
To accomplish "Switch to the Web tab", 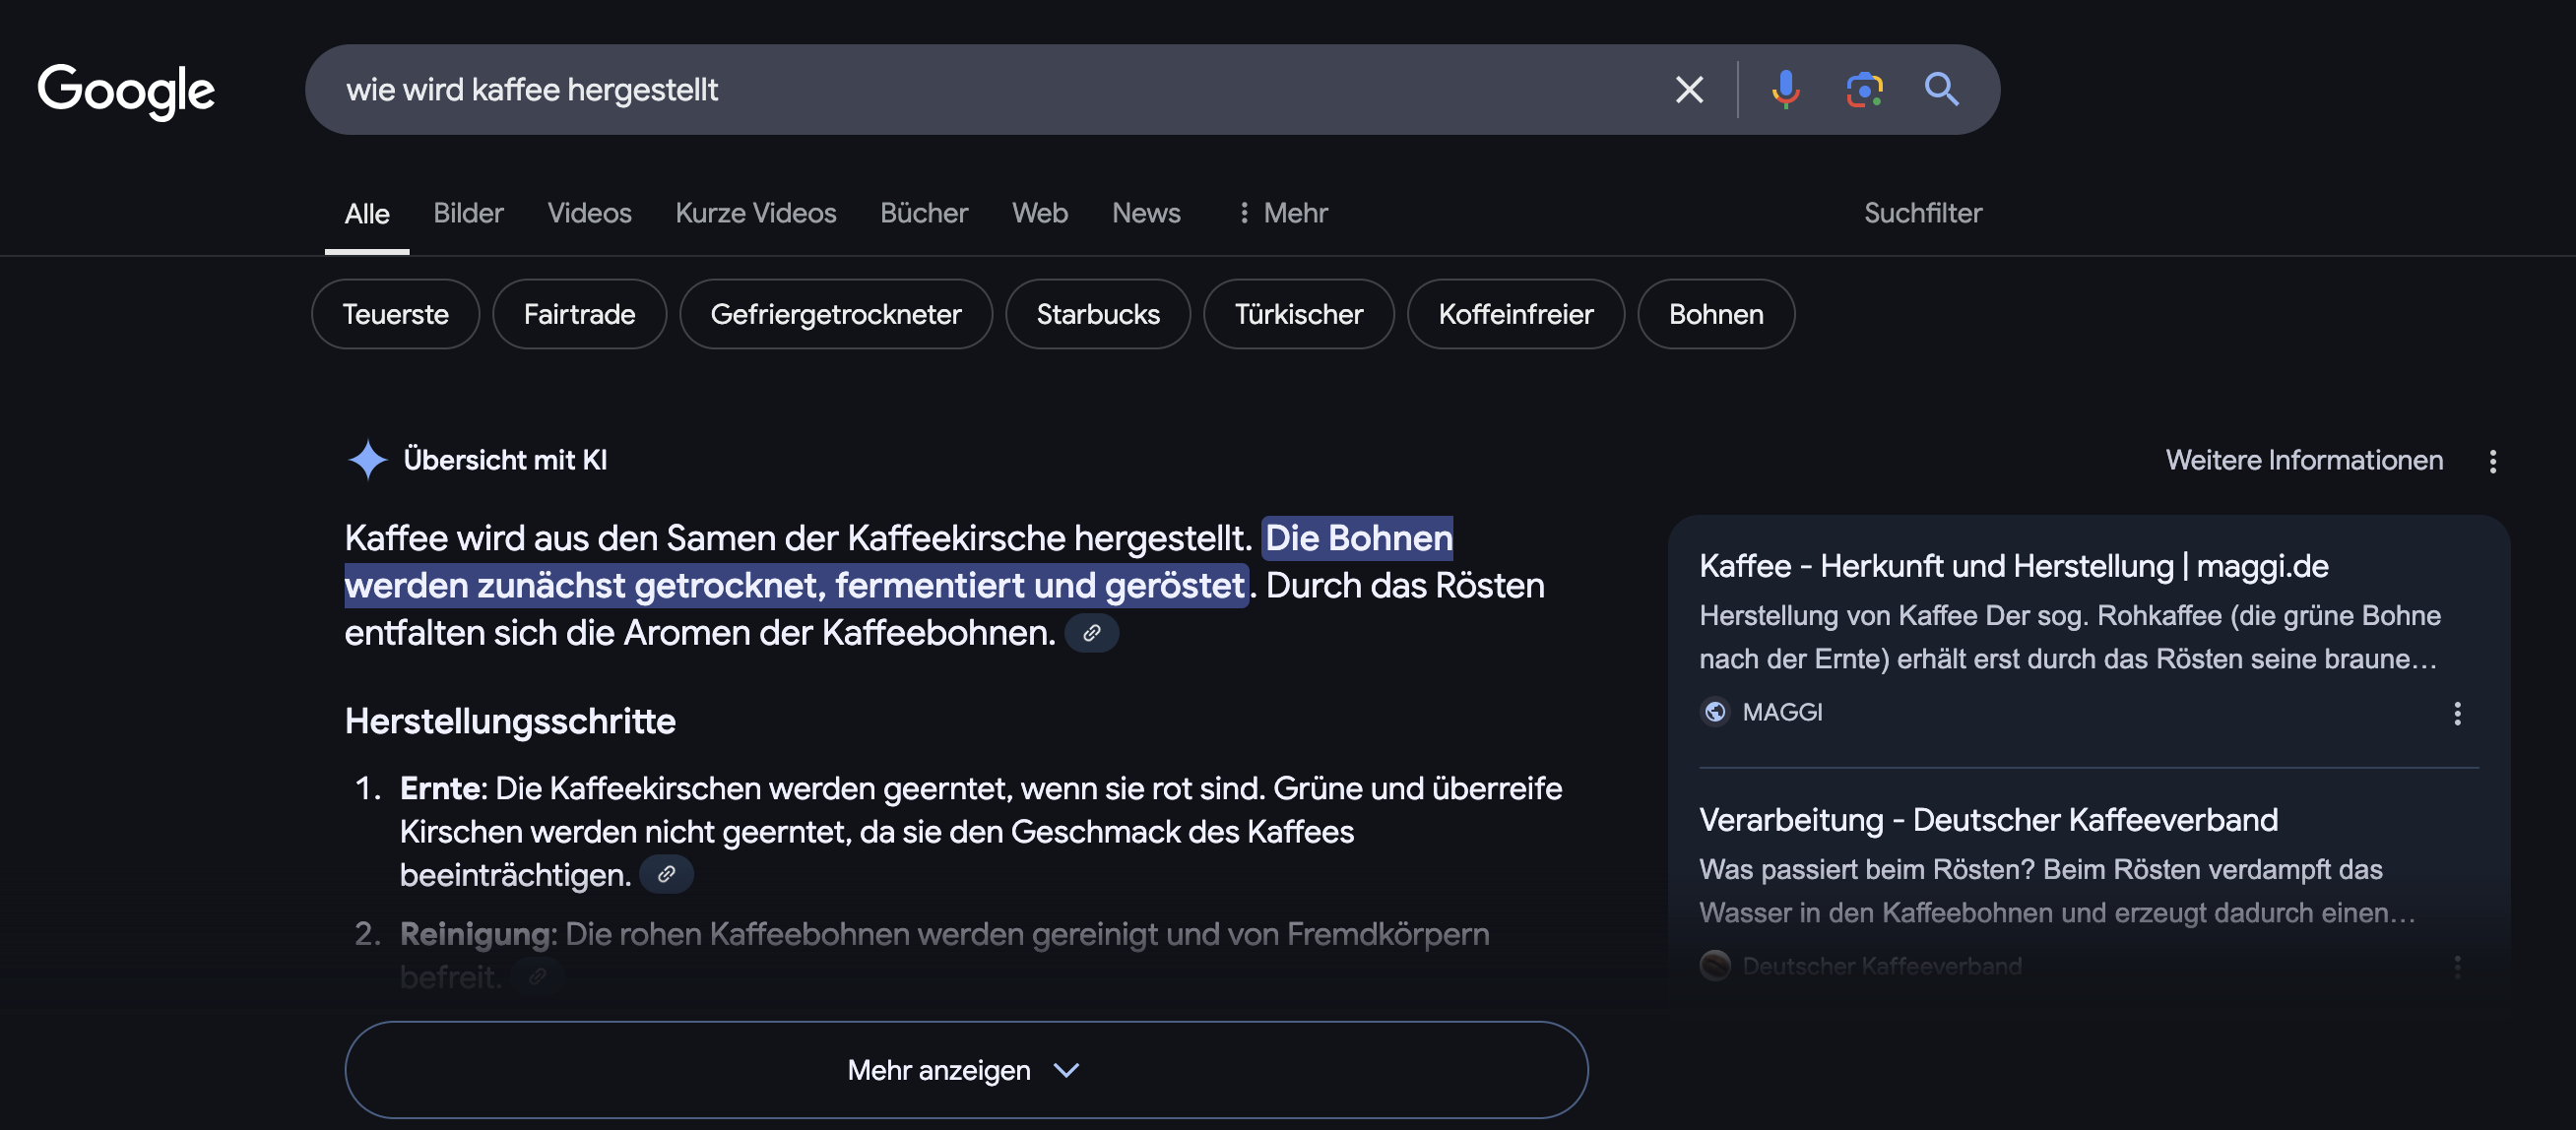I will 1040,213.
